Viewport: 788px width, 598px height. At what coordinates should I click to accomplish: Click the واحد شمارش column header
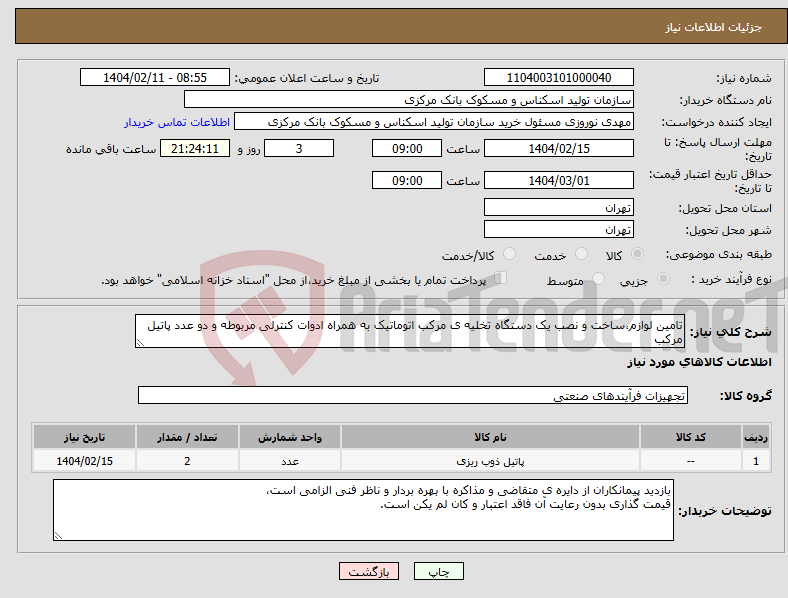click(290, 437)
